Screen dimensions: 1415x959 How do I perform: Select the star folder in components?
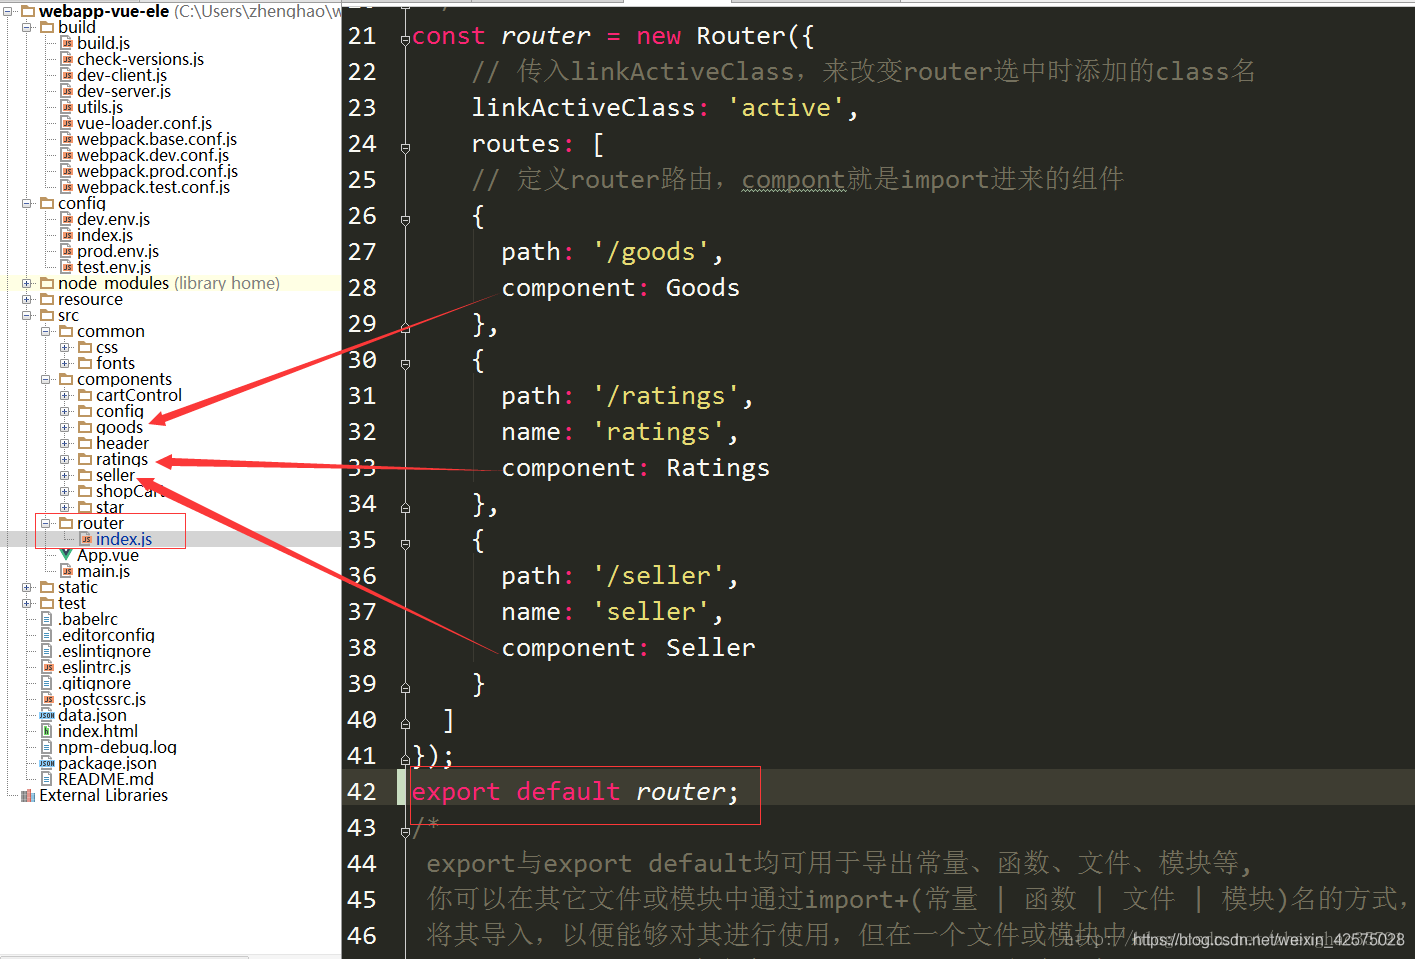pos(110,507)
